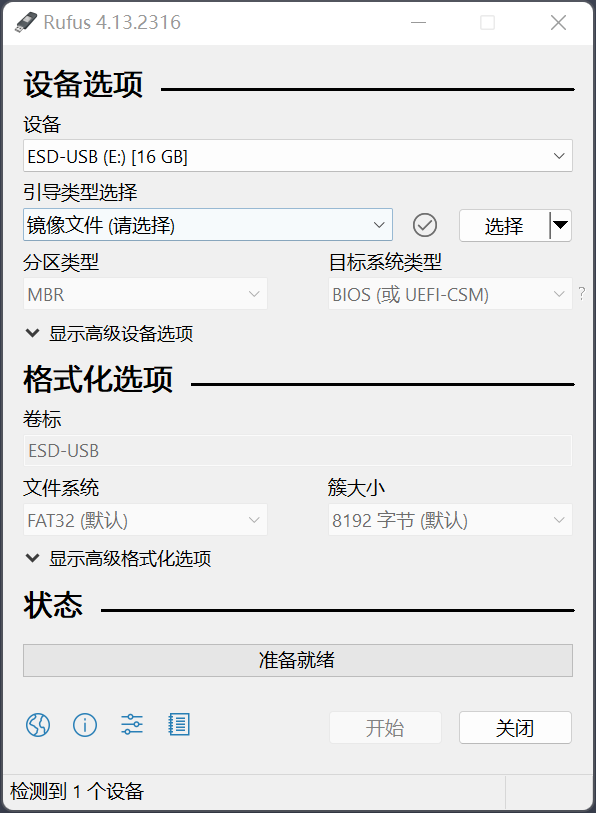Click the ? help icon beside 目标系统类型
Screen dimensions: 596x813
(581, 294)
